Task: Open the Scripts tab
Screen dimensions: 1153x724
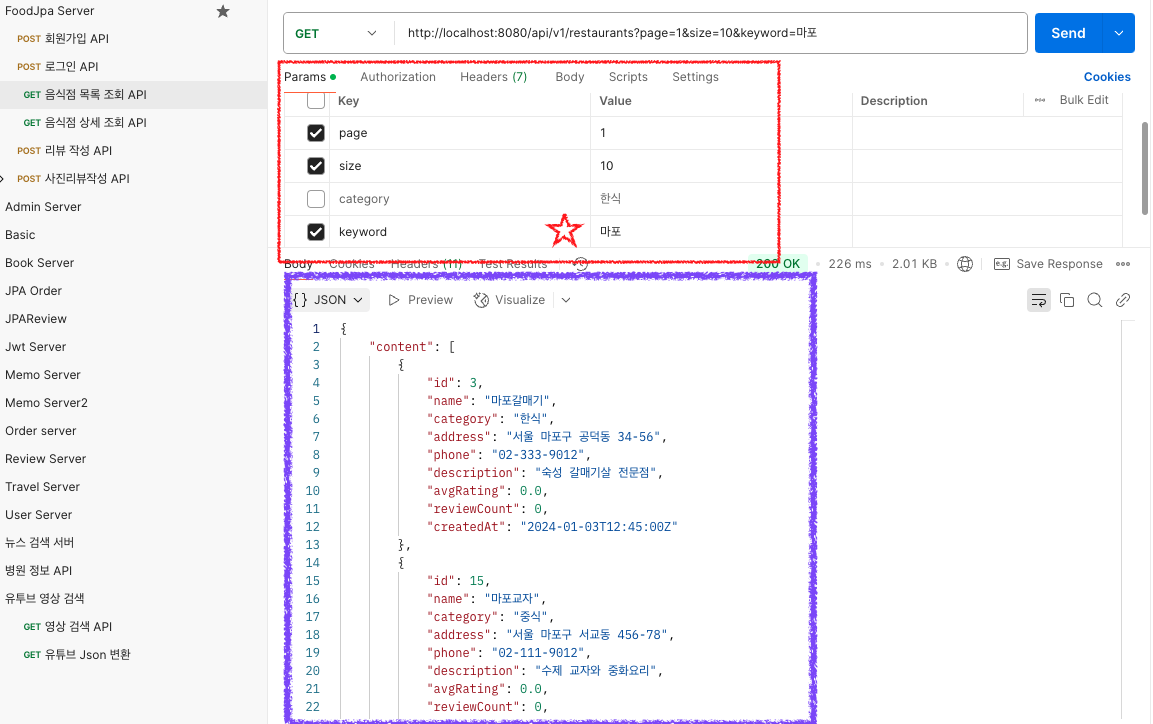Action: (628, 77)
